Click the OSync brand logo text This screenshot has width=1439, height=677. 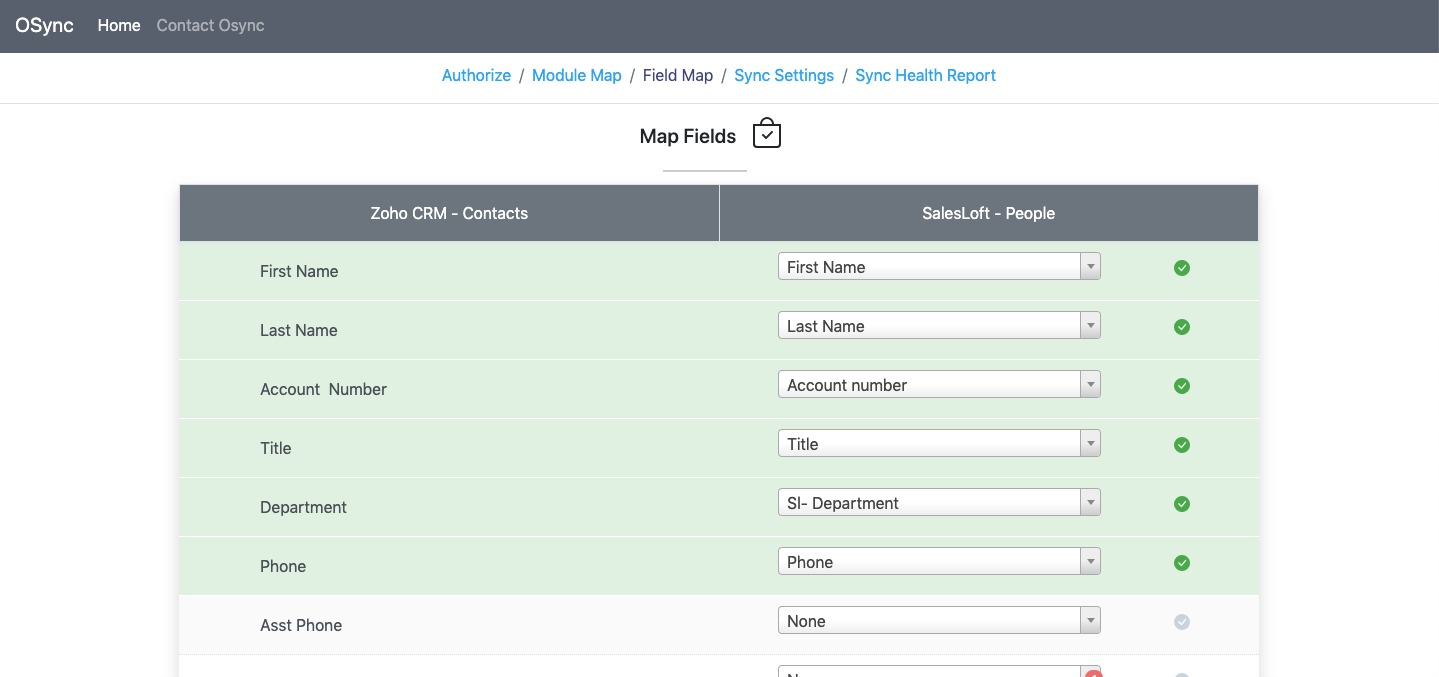[x=45, y=26]
